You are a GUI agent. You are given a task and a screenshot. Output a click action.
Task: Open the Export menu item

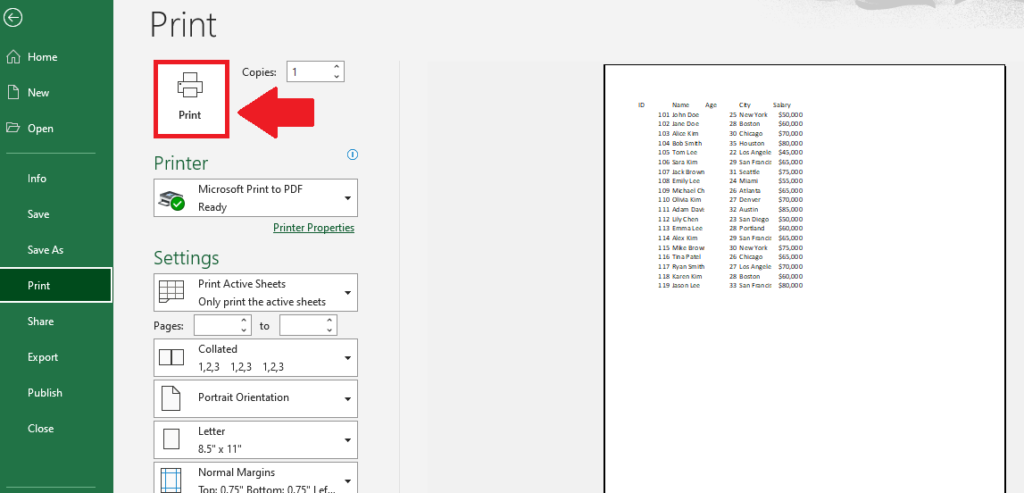pos(43,357)
